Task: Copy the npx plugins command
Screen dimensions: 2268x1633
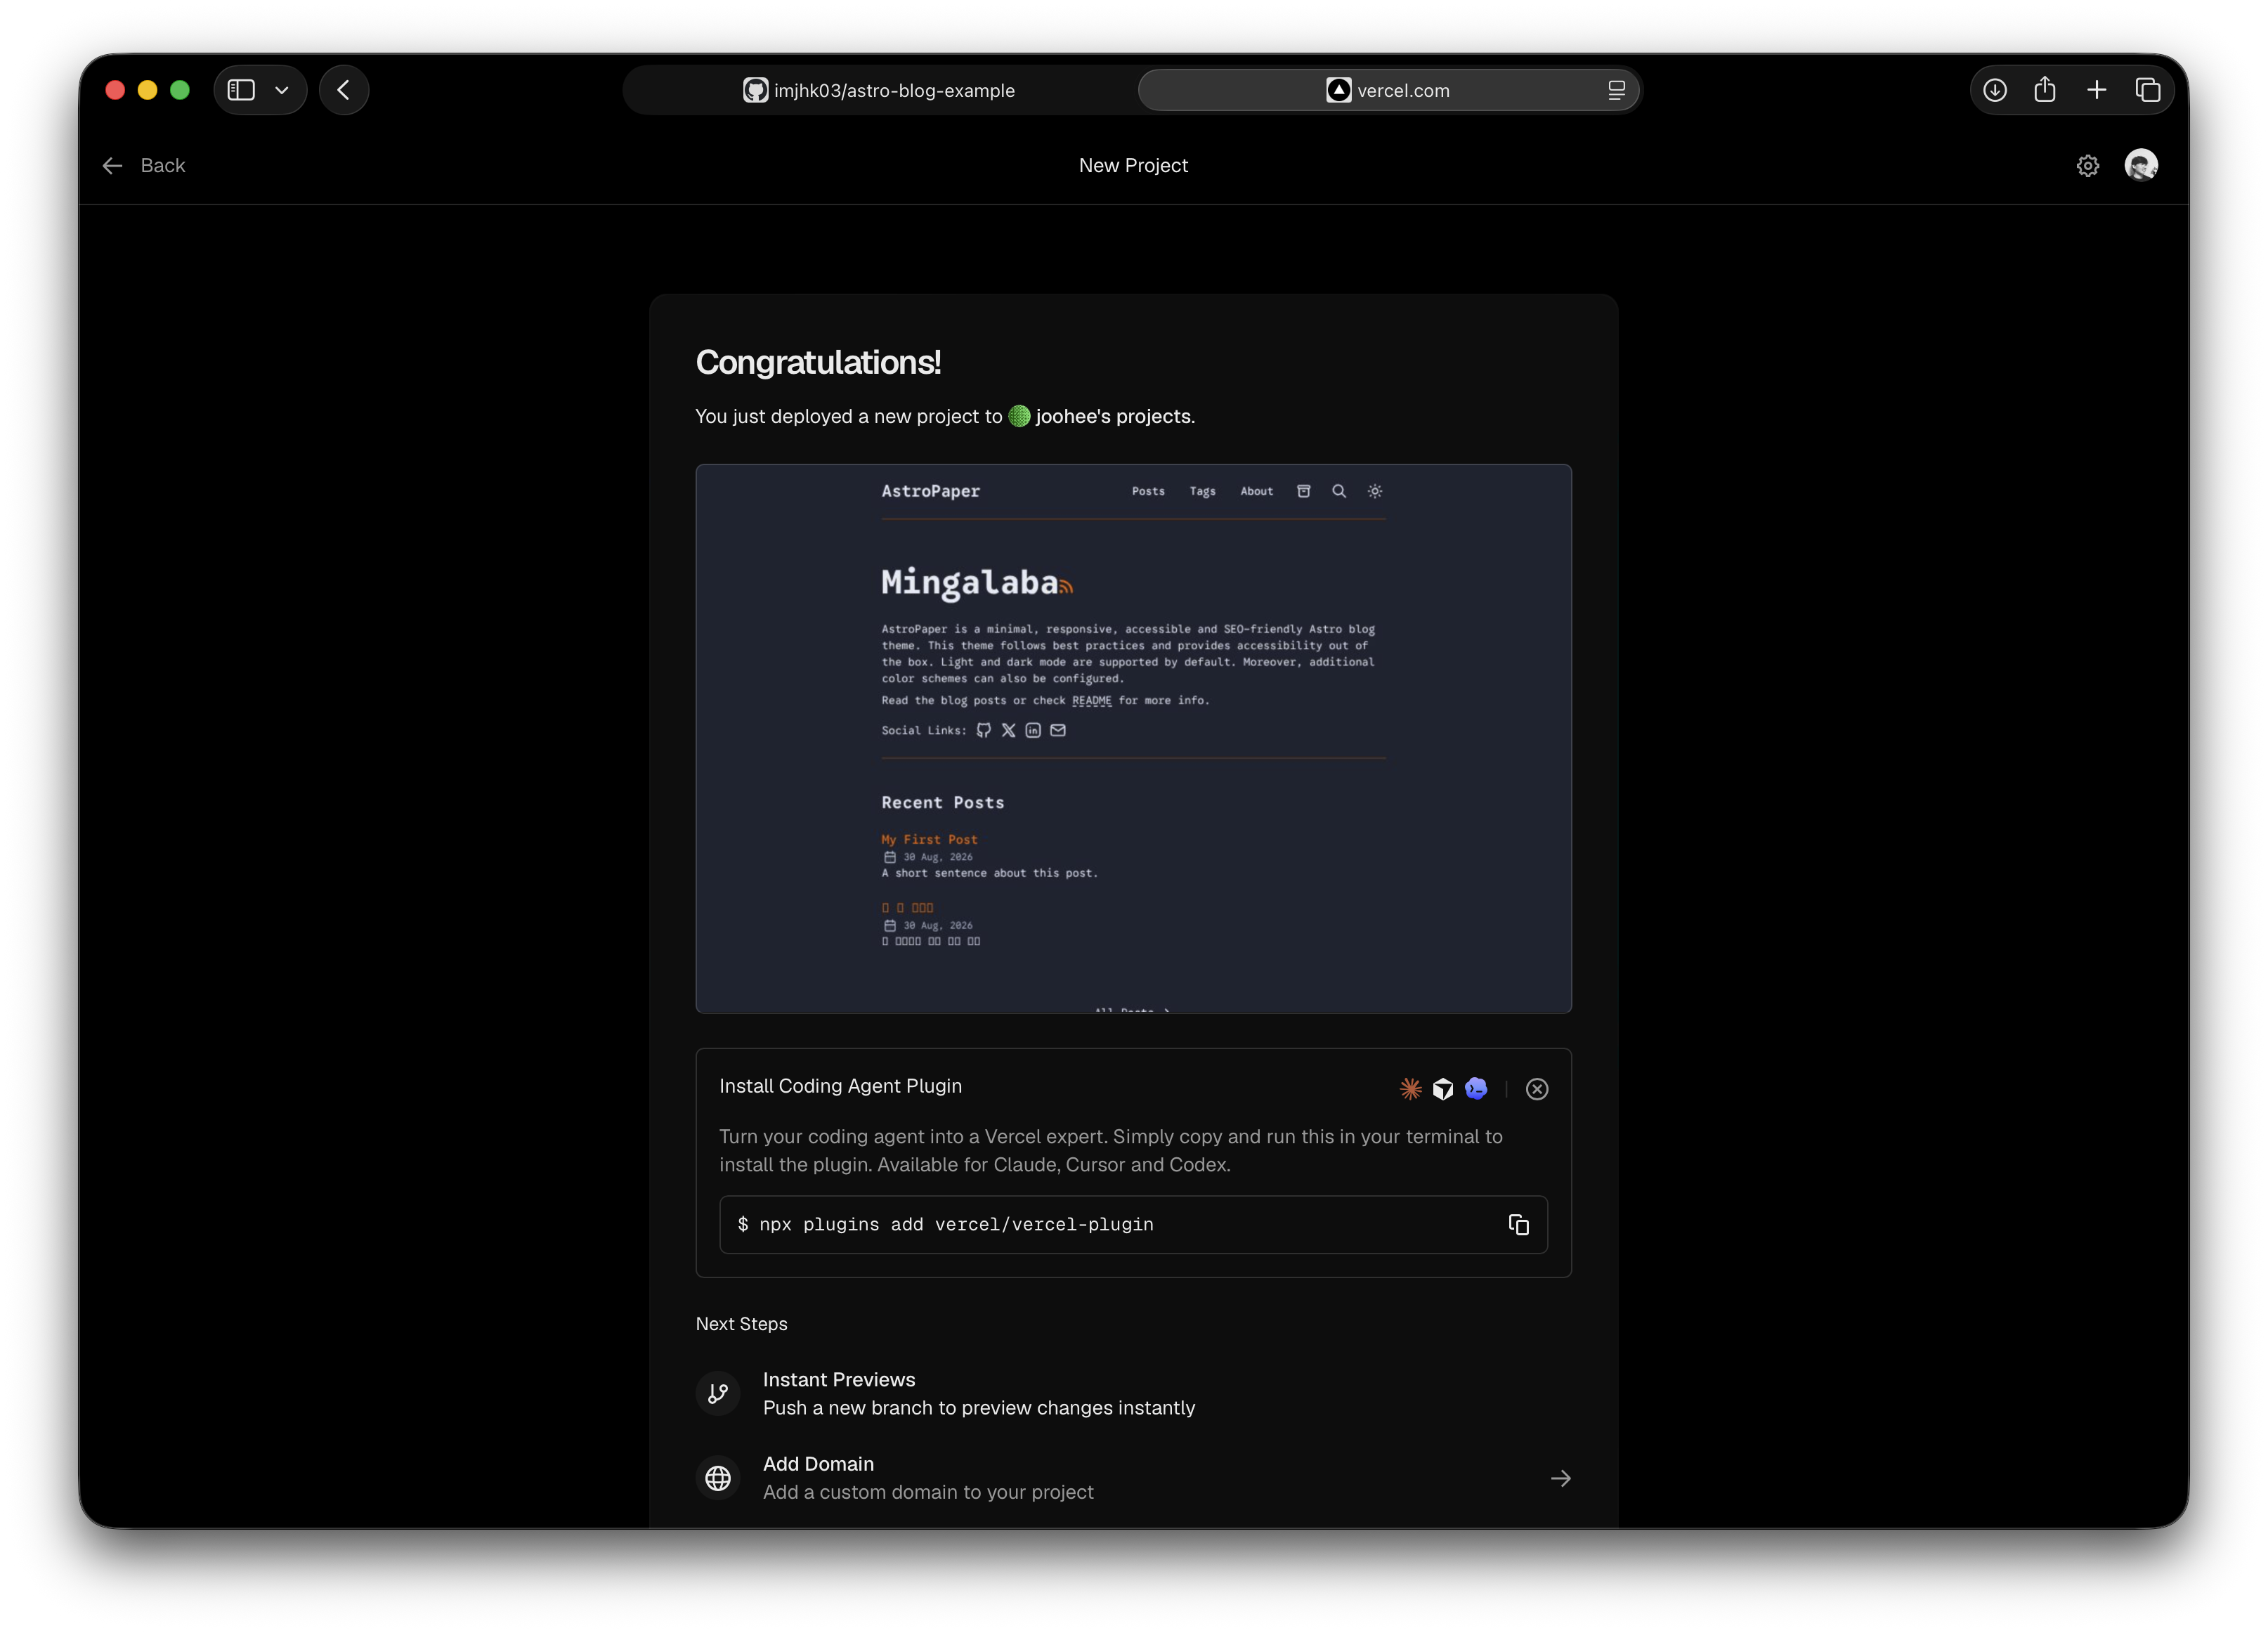Action: 1518,1224
